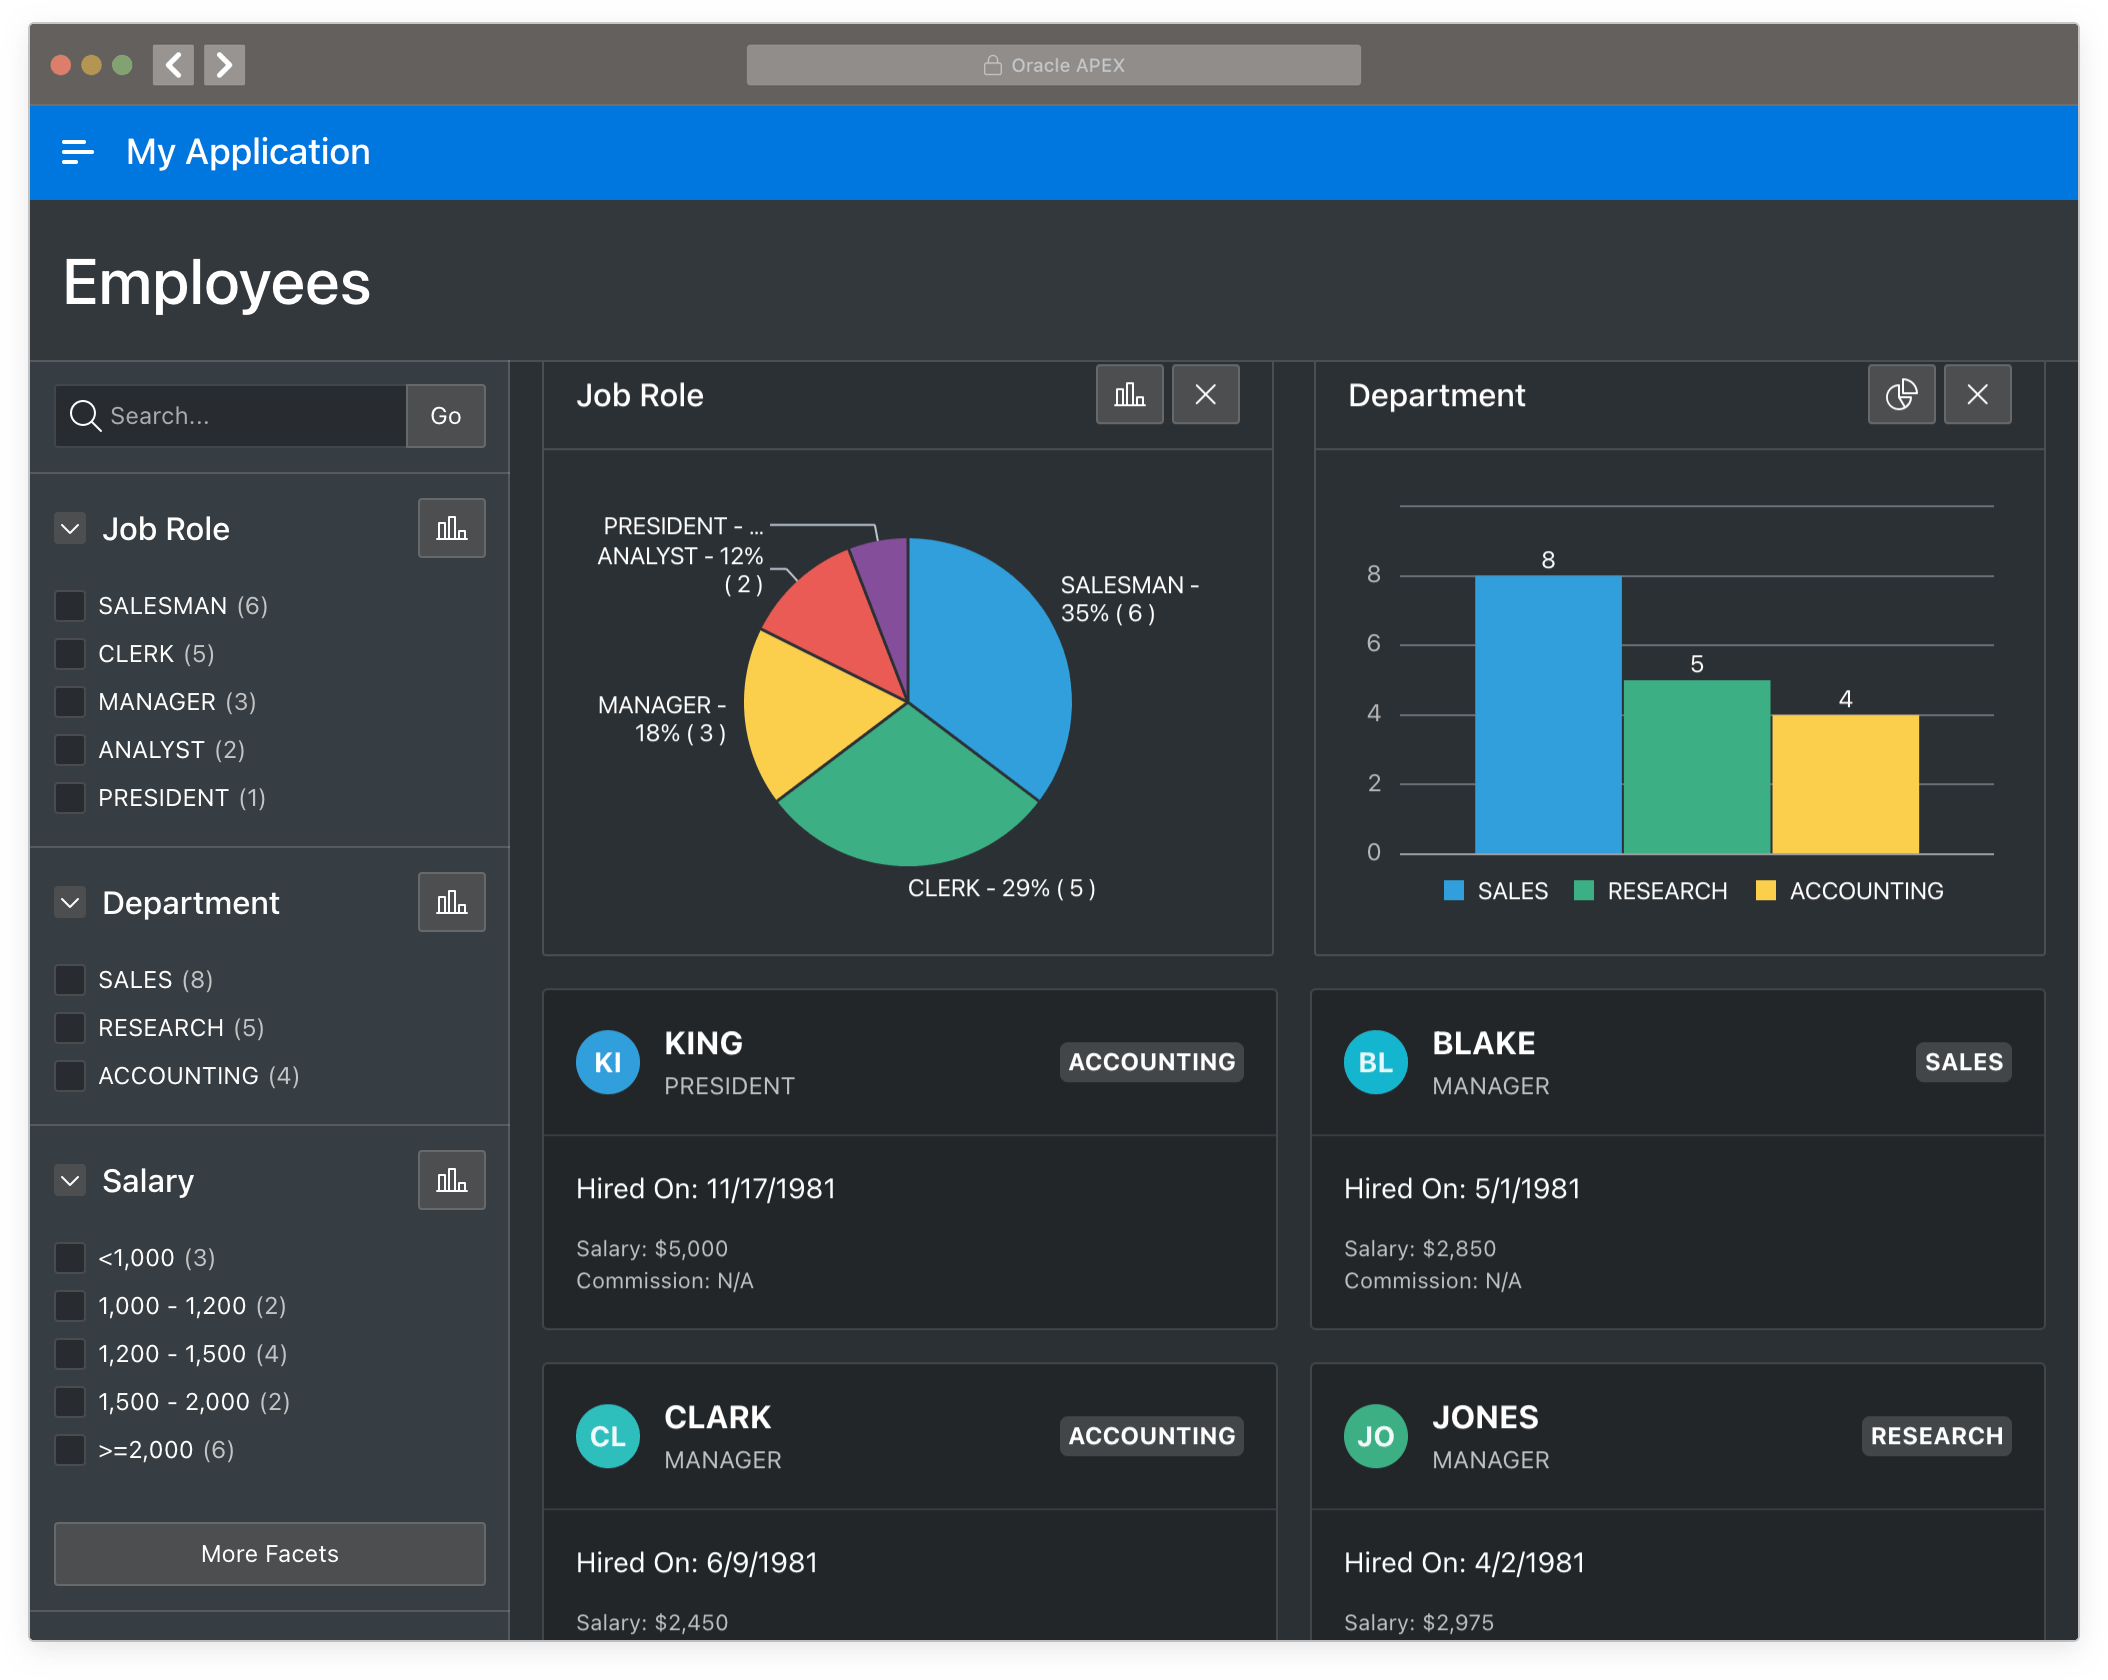
Task: Click the Salary facet chart icon
Action: click(x=451, y=1180)
